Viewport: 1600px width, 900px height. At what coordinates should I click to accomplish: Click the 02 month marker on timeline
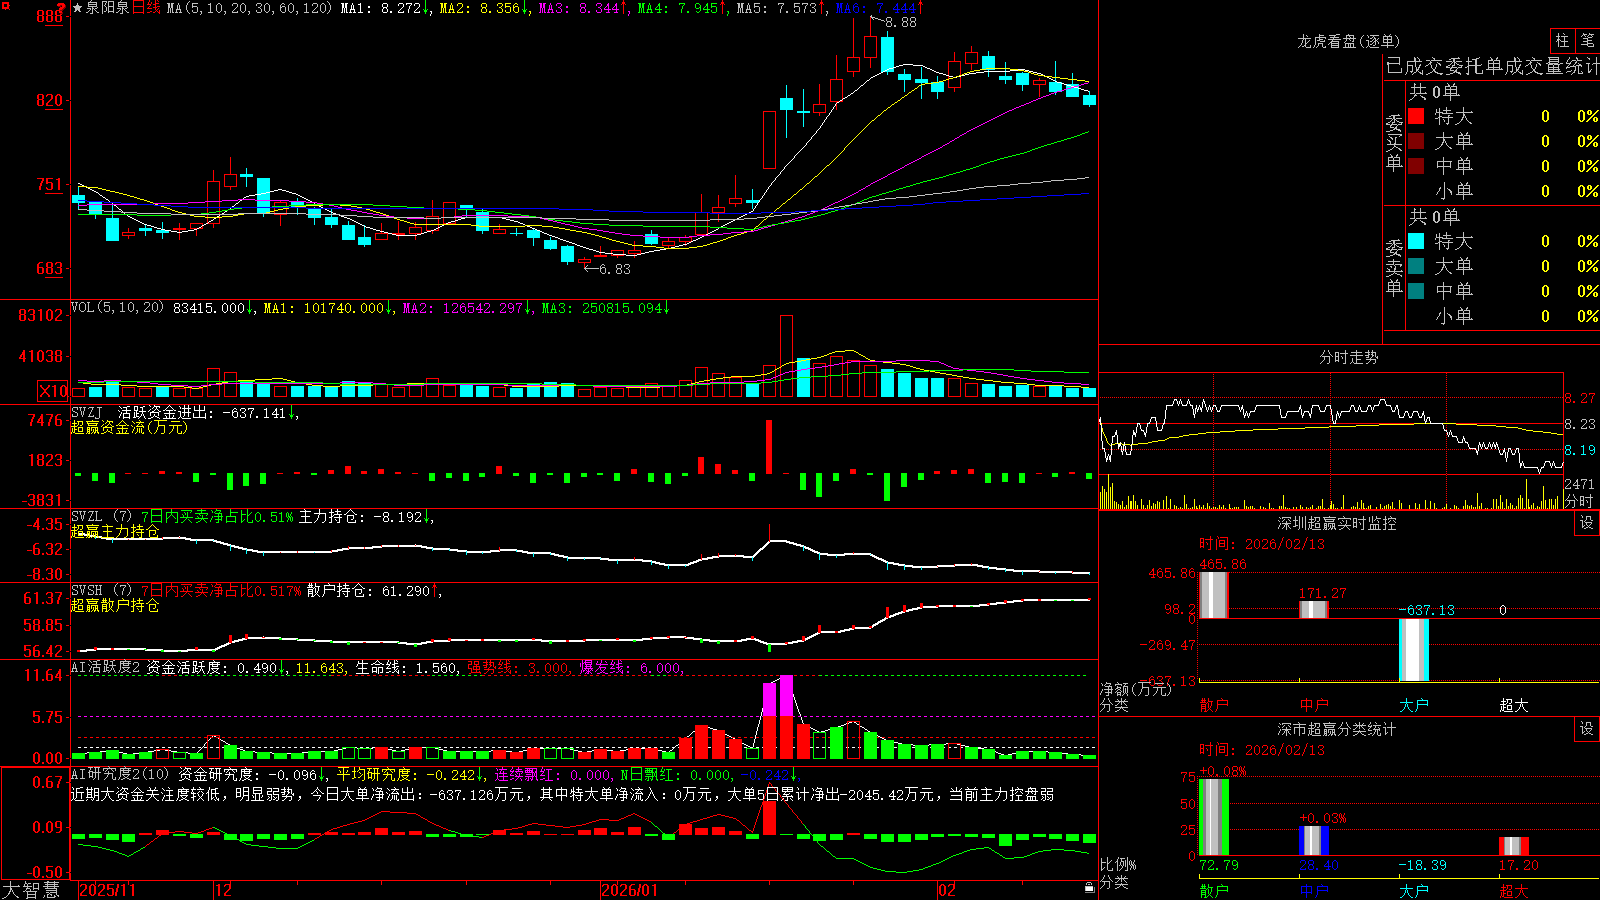(x=947, y=890)
